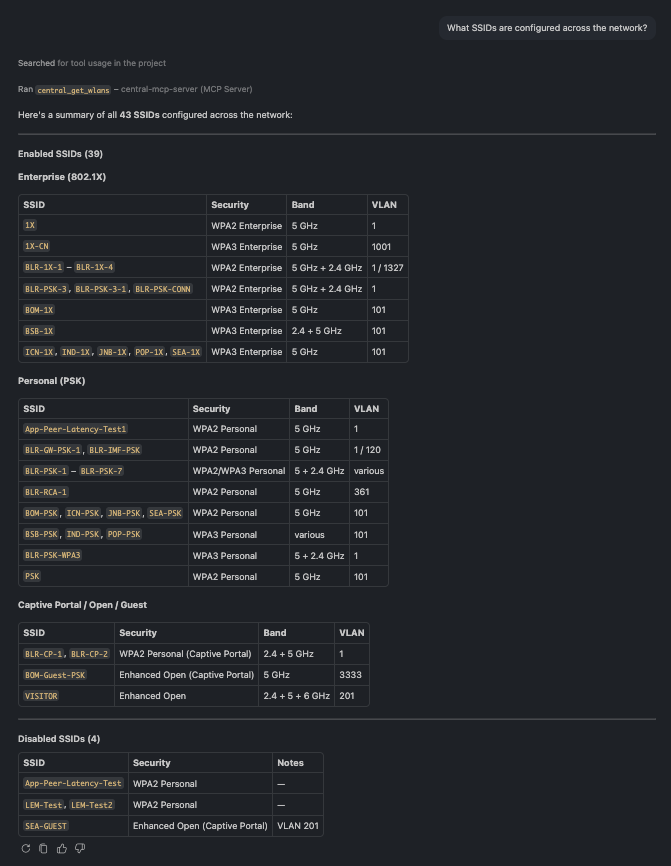671x866 pixels.
Task: Click the BOM-PSK SSID tag
Action: click(x=41, y=513)
